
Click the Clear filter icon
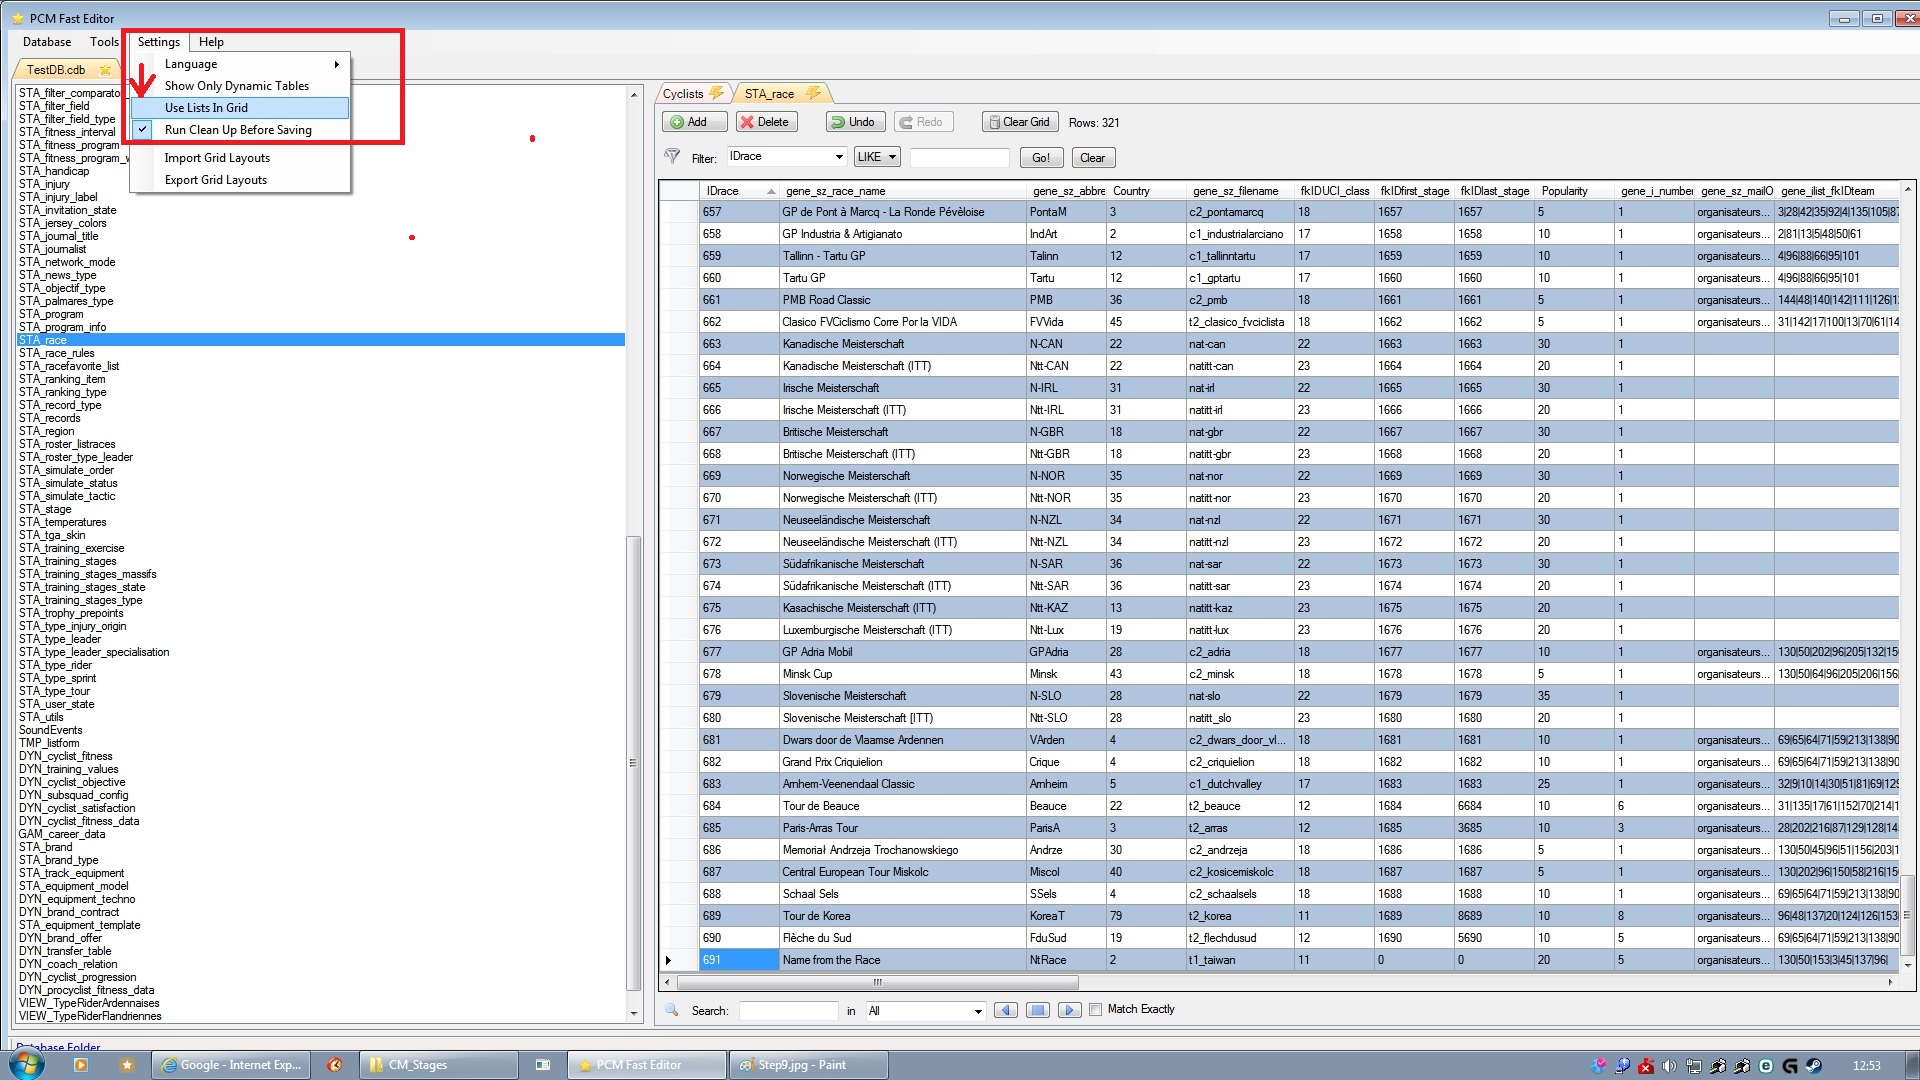1092,157
